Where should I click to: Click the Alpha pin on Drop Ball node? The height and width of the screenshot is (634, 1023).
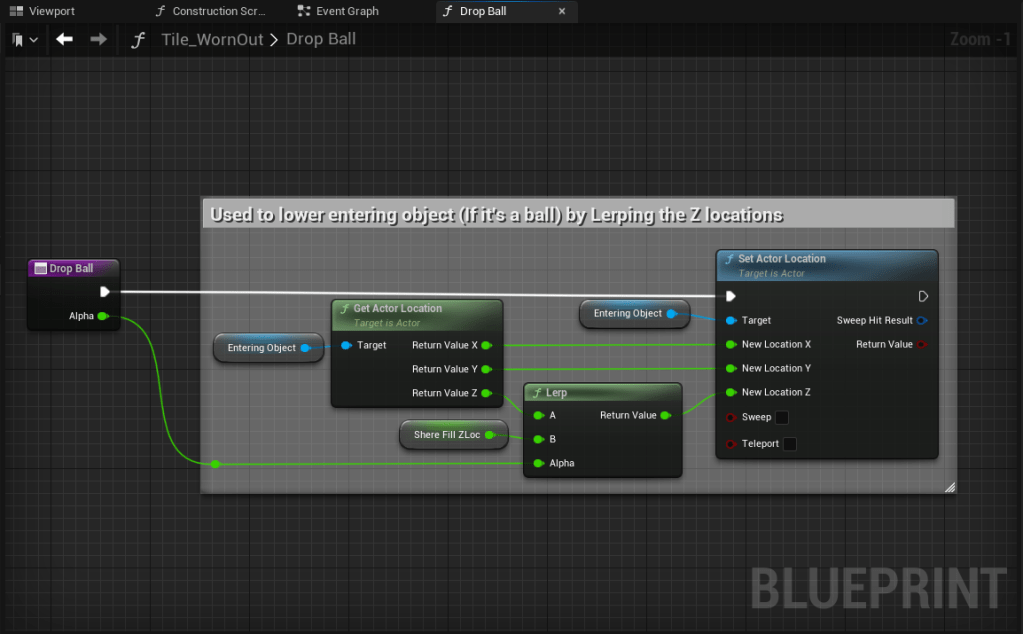pos(103,316)
